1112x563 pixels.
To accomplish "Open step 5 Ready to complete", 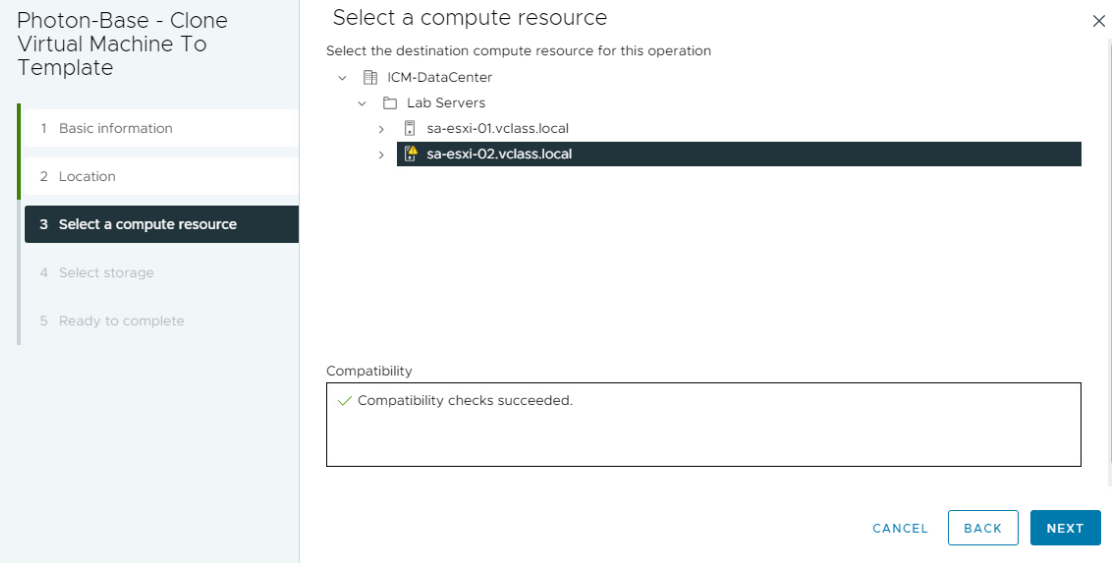I will pos(162,320).
